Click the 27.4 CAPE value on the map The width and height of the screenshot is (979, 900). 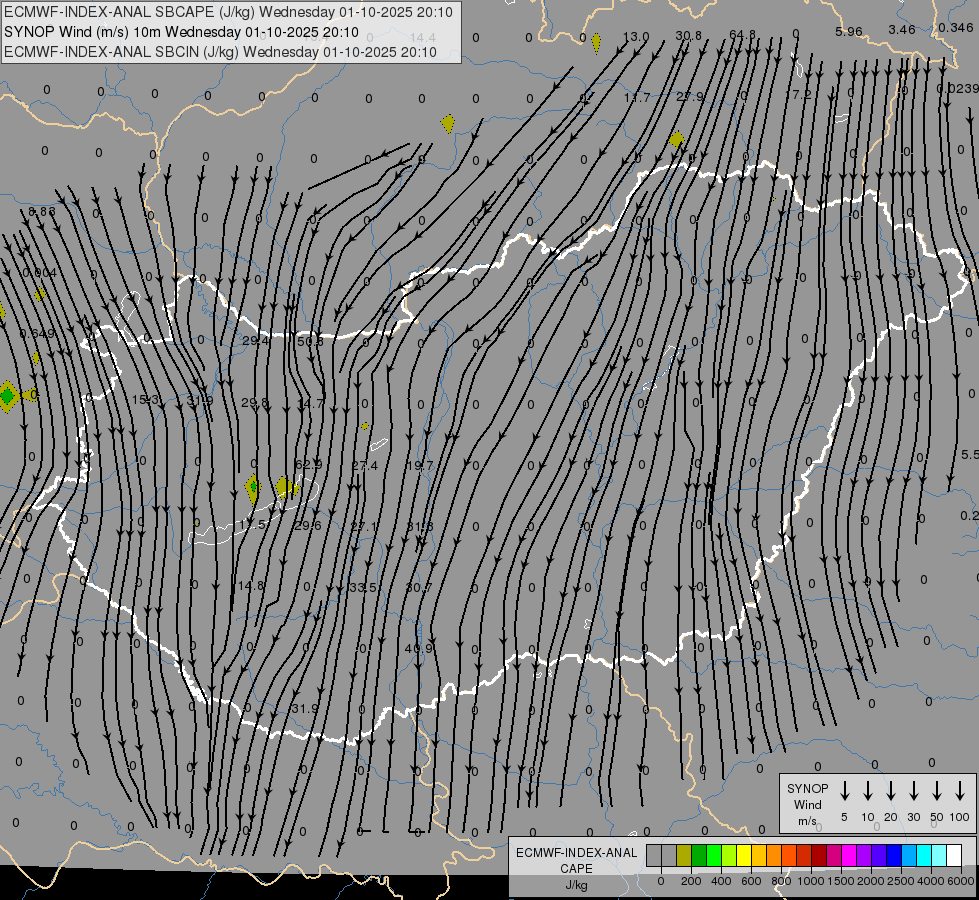point(365,466)
